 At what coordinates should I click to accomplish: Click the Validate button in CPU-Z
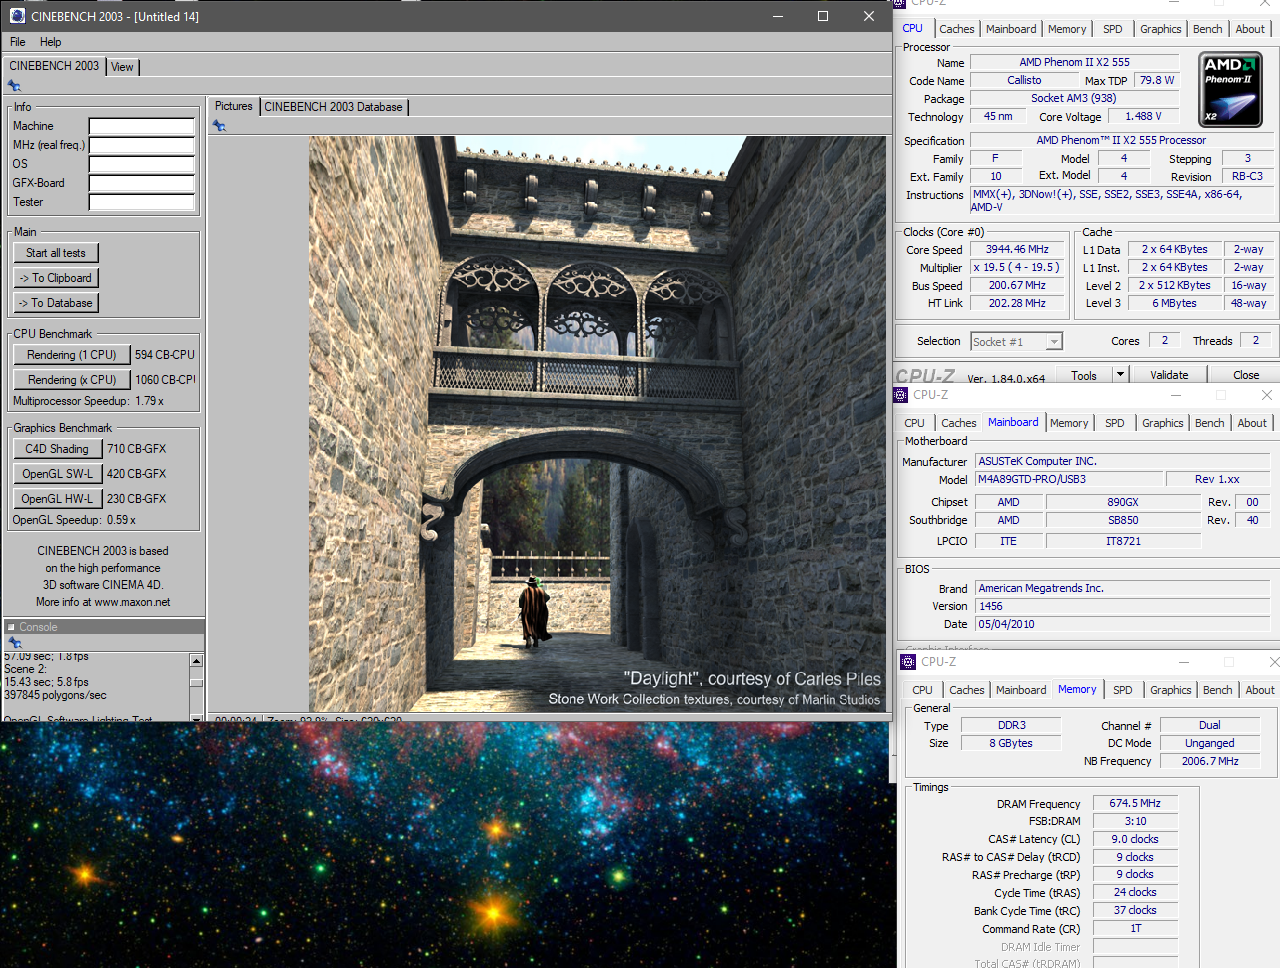pos(1169,375)
